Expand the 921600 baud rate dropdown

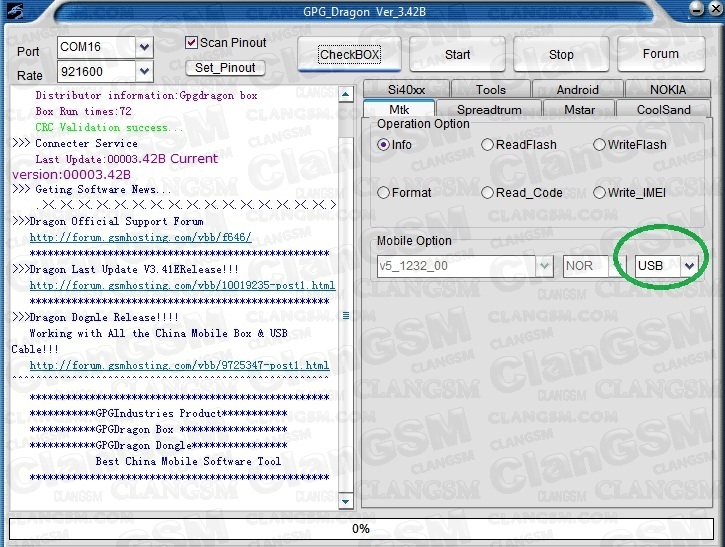[x=145, y=72]
